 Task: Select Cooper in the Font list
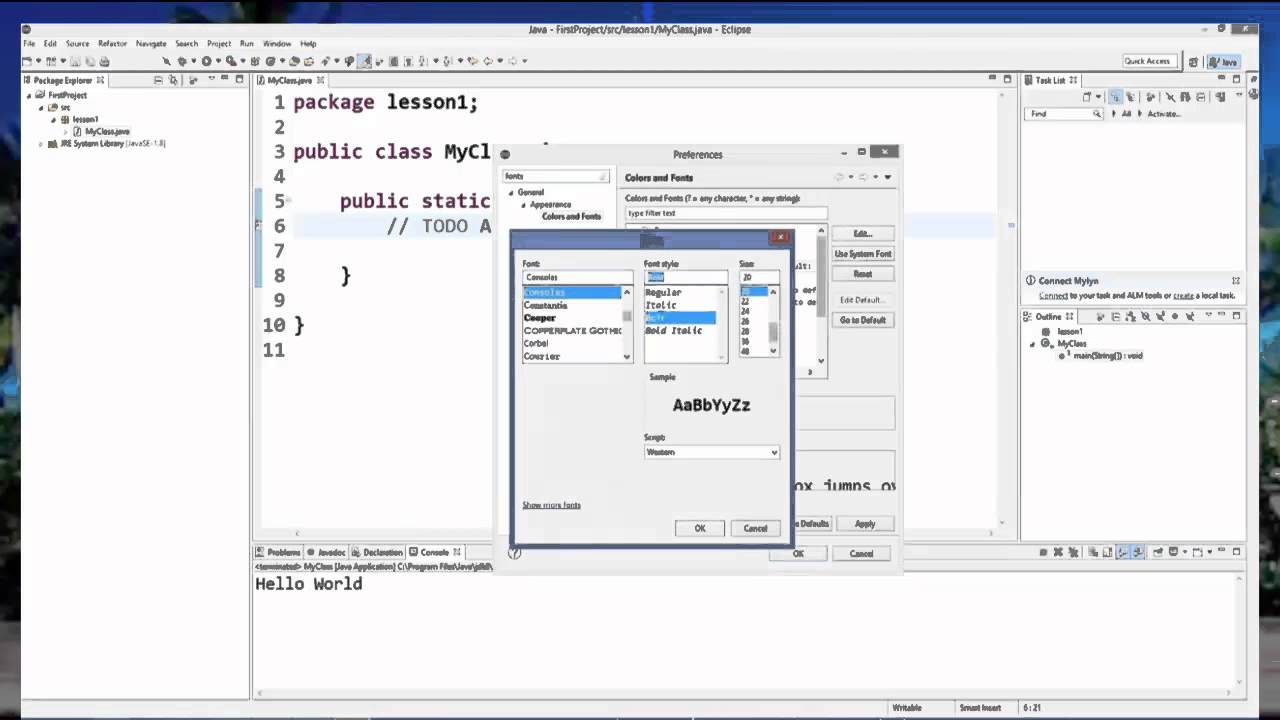click(x=540, y=318)
